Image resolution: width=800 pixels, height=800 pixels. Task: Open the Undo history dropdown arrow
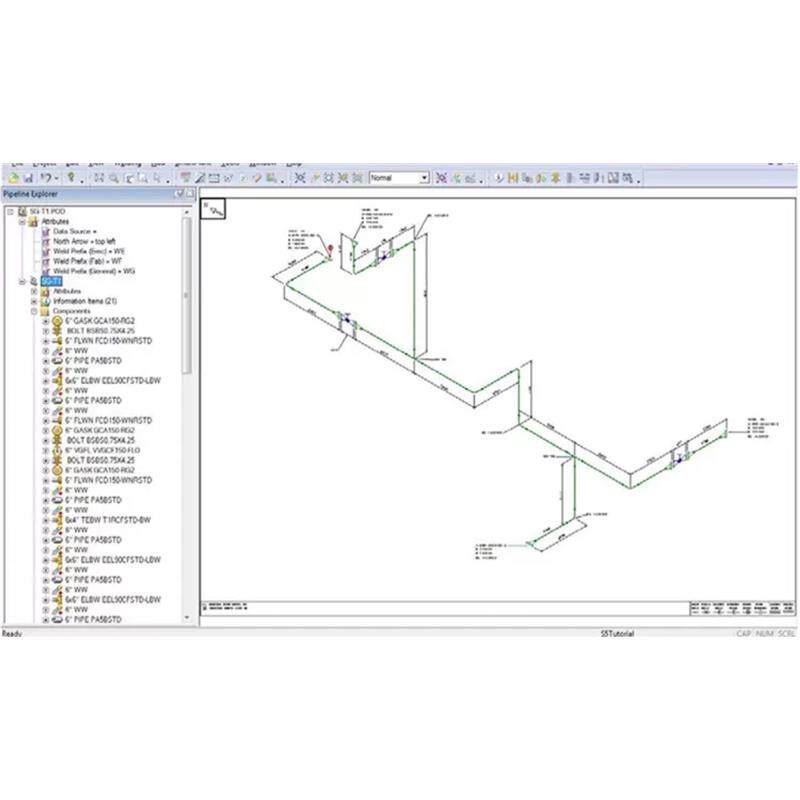(x=57, y=178)
